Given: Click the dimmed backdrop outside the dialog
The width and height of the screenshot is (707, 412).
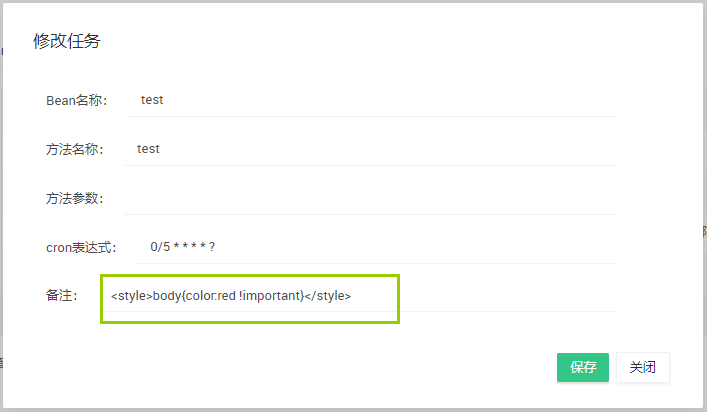Looking at the screenshot, I should coord(703,150).
